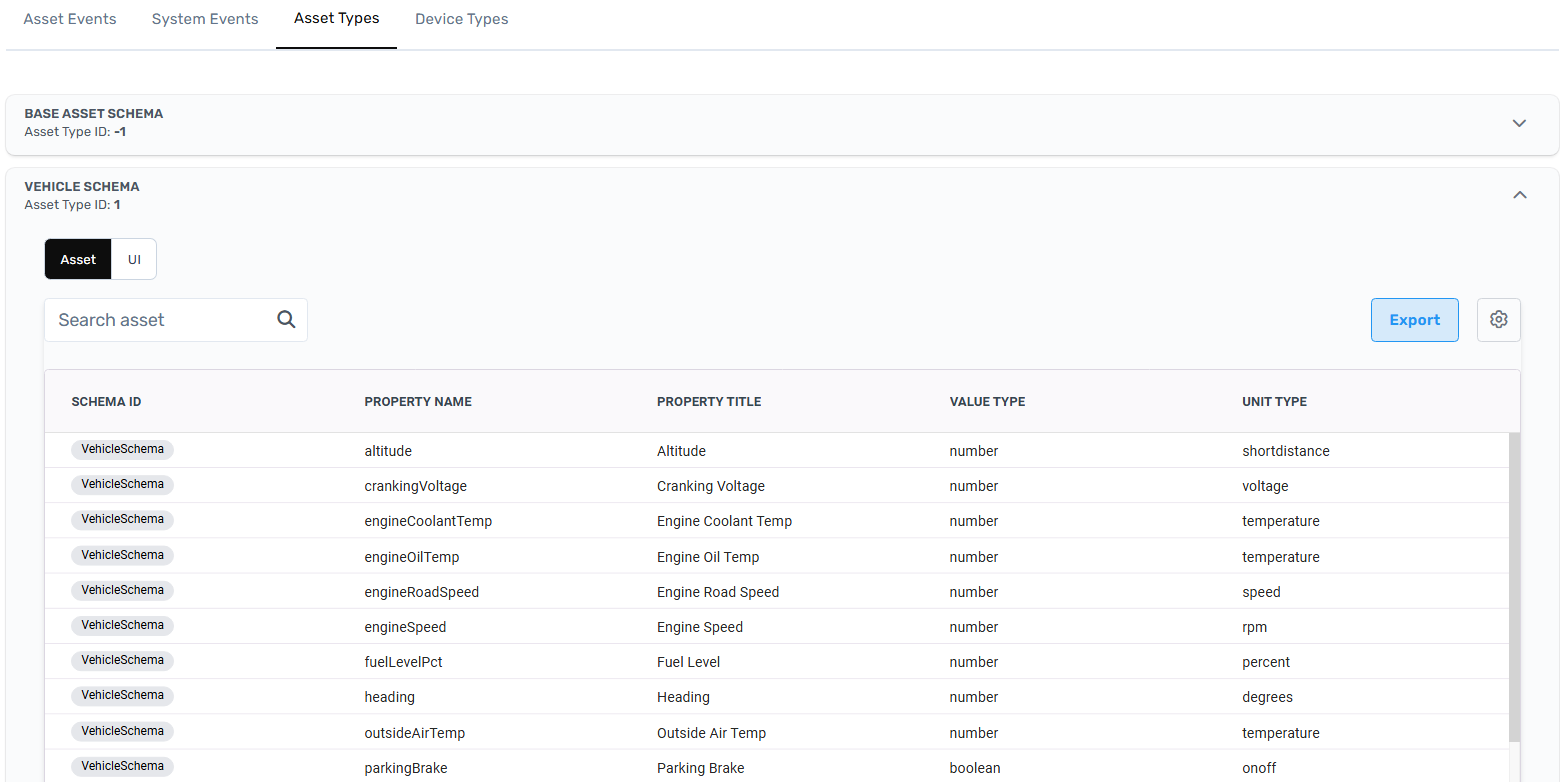Click the Fuel Level title cell
The height and width of the screenshot is (782, 1560).
click(x=688, y=662)
